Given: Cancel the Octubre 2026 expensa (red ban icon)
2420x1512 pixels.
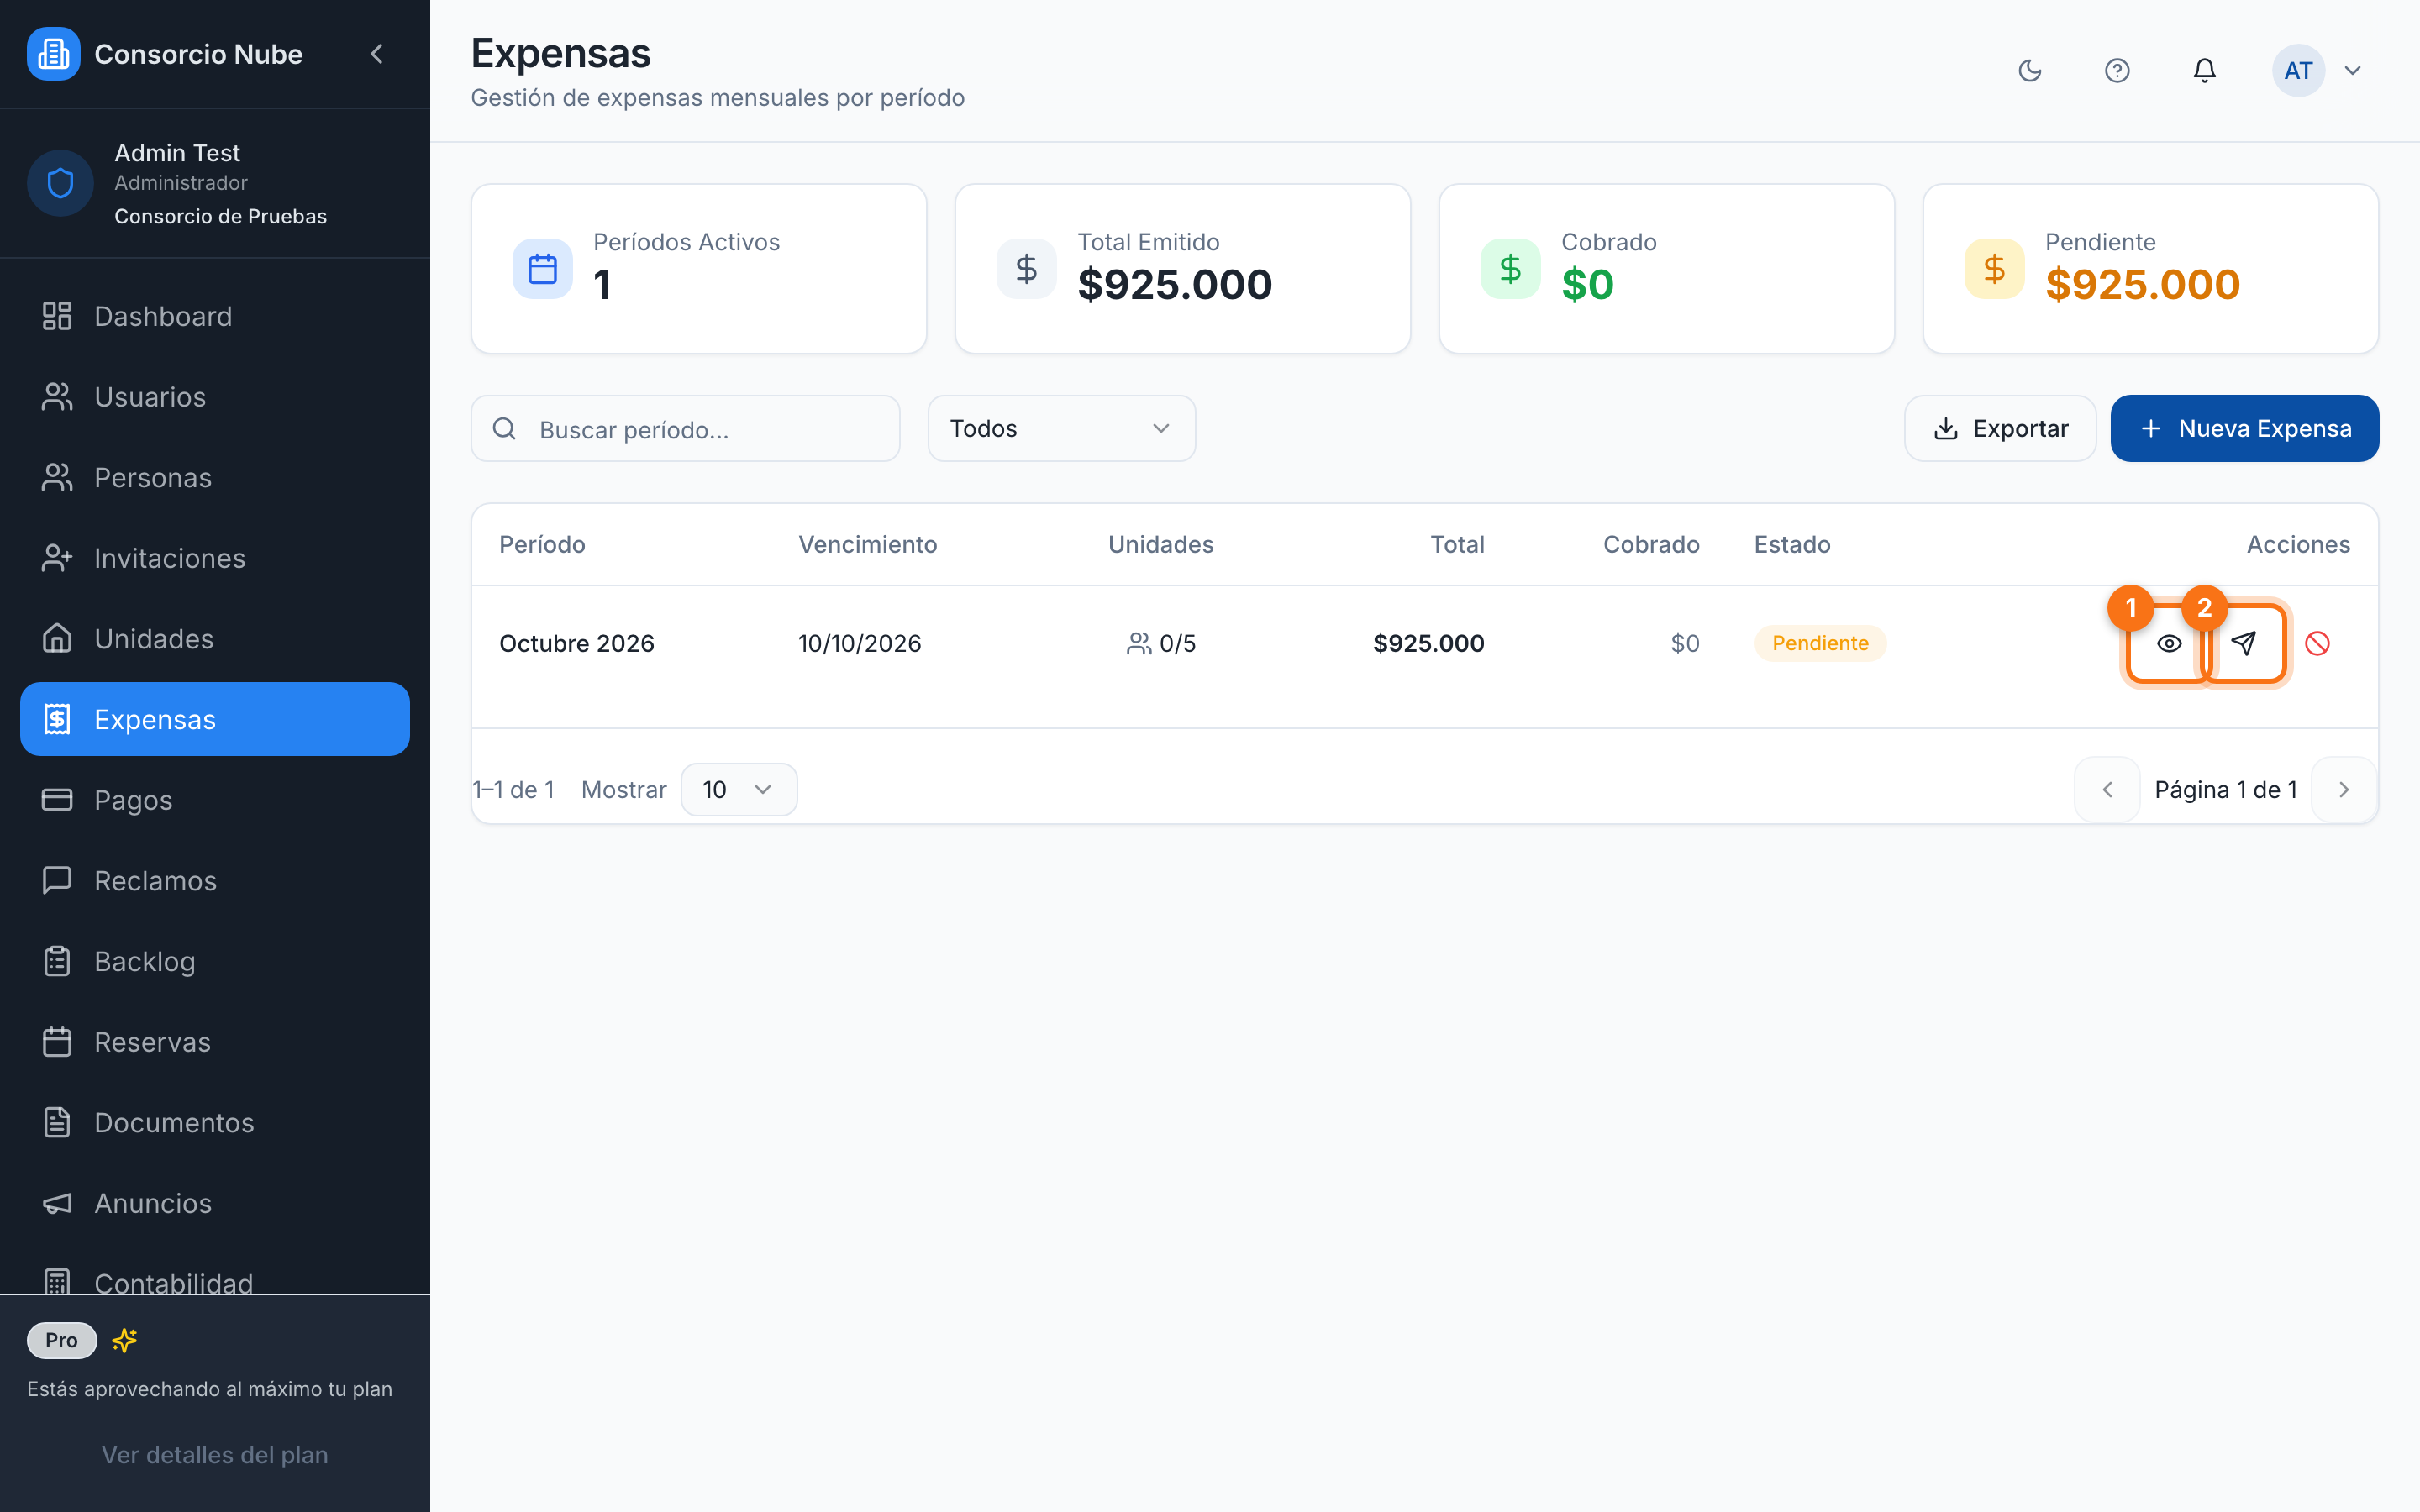Looking at the screenshot, I should (x=2317, y=643).
